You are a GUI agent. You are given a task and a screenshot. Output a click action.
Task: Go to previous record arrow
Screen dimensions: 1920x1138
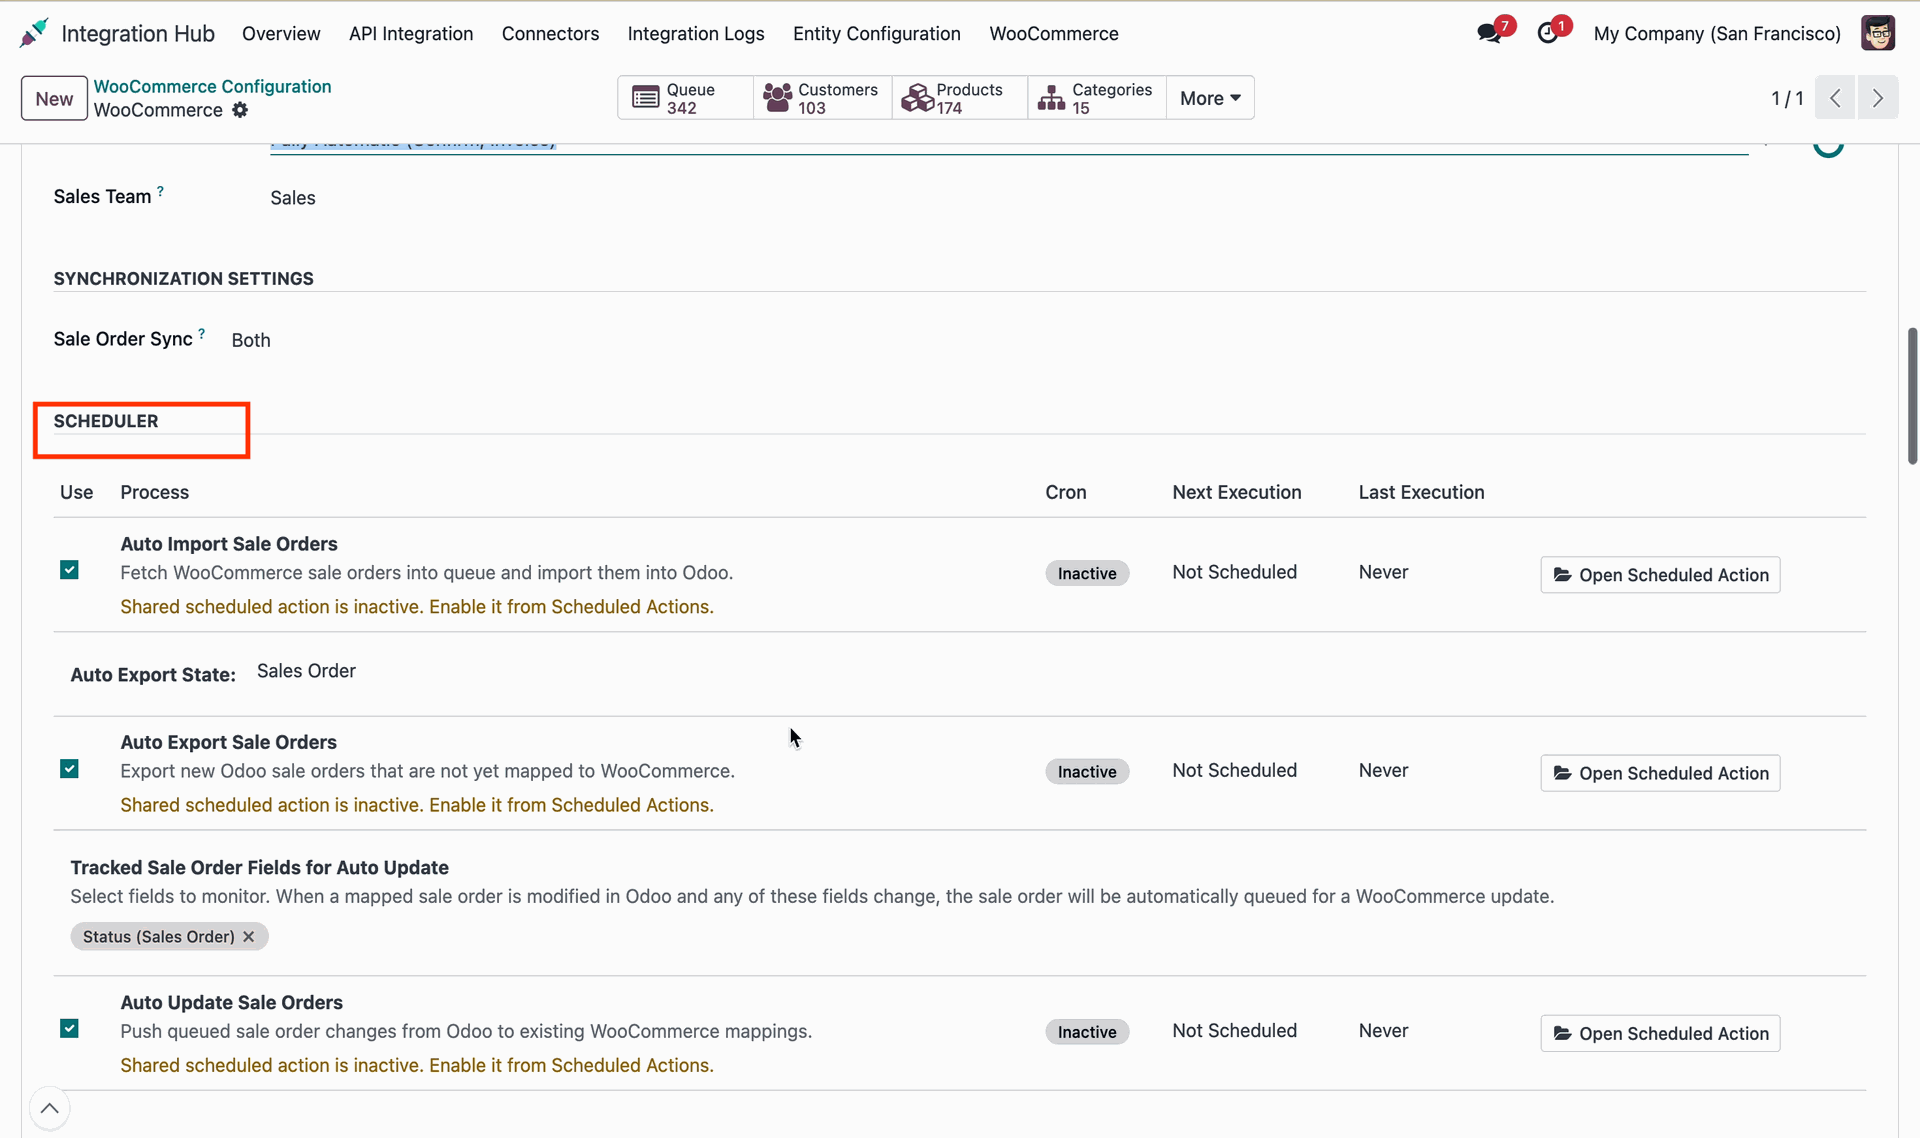tap(1835, 98)
